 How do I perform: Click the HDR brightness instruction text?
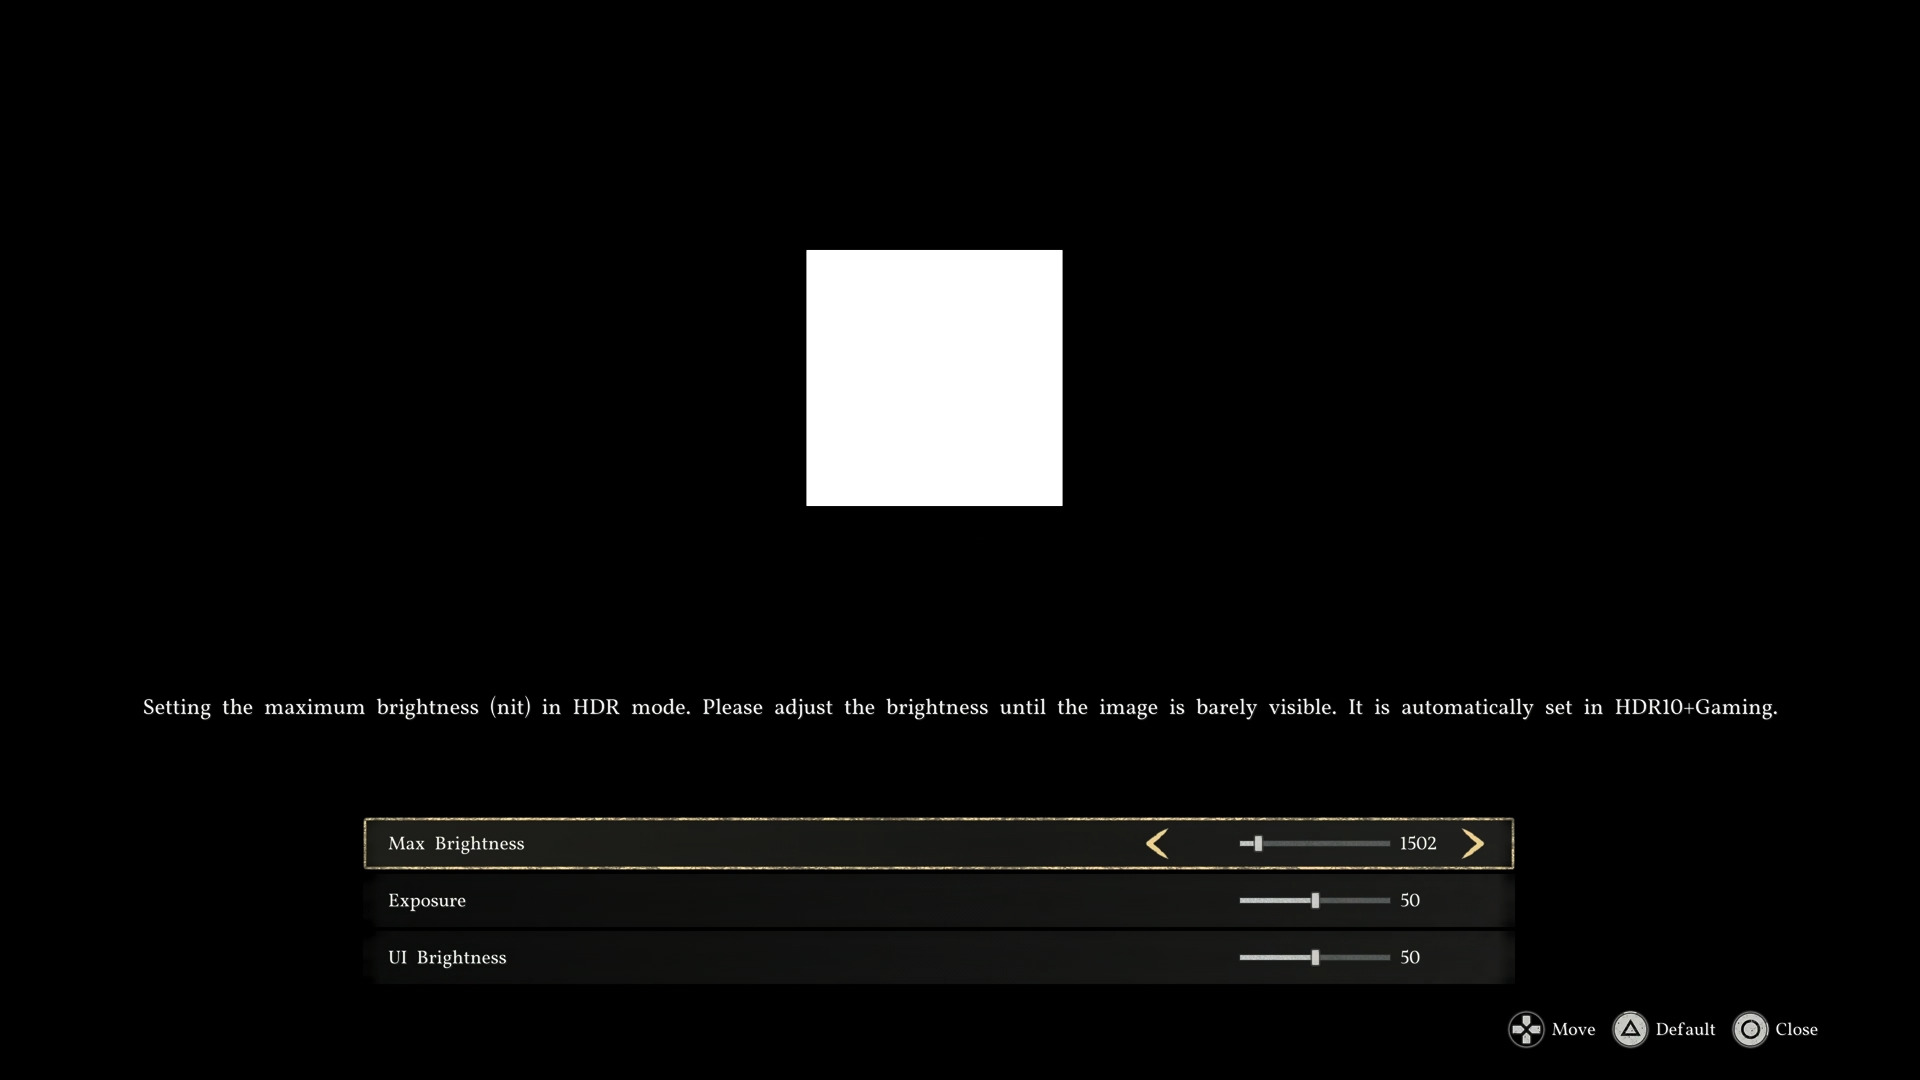[960, 708]
